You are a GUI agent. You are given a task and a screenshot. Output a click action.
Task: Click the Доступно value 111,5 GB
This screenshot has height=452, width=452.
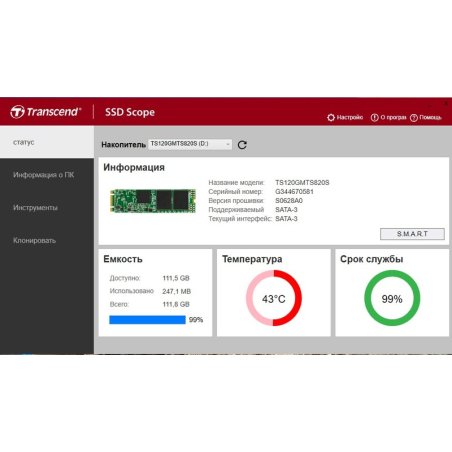pyautogui.click(x=176, y=278)
